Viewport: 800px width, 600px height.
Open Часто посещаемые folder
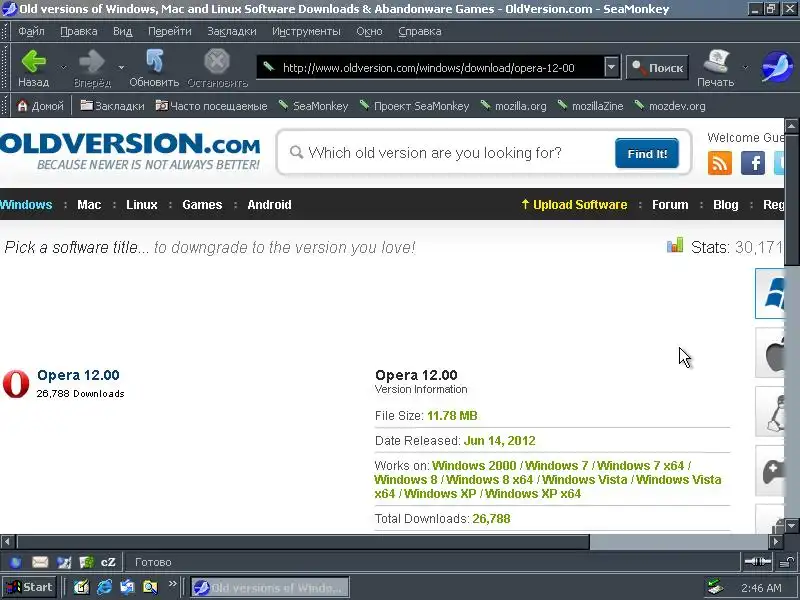pos(211,106)
